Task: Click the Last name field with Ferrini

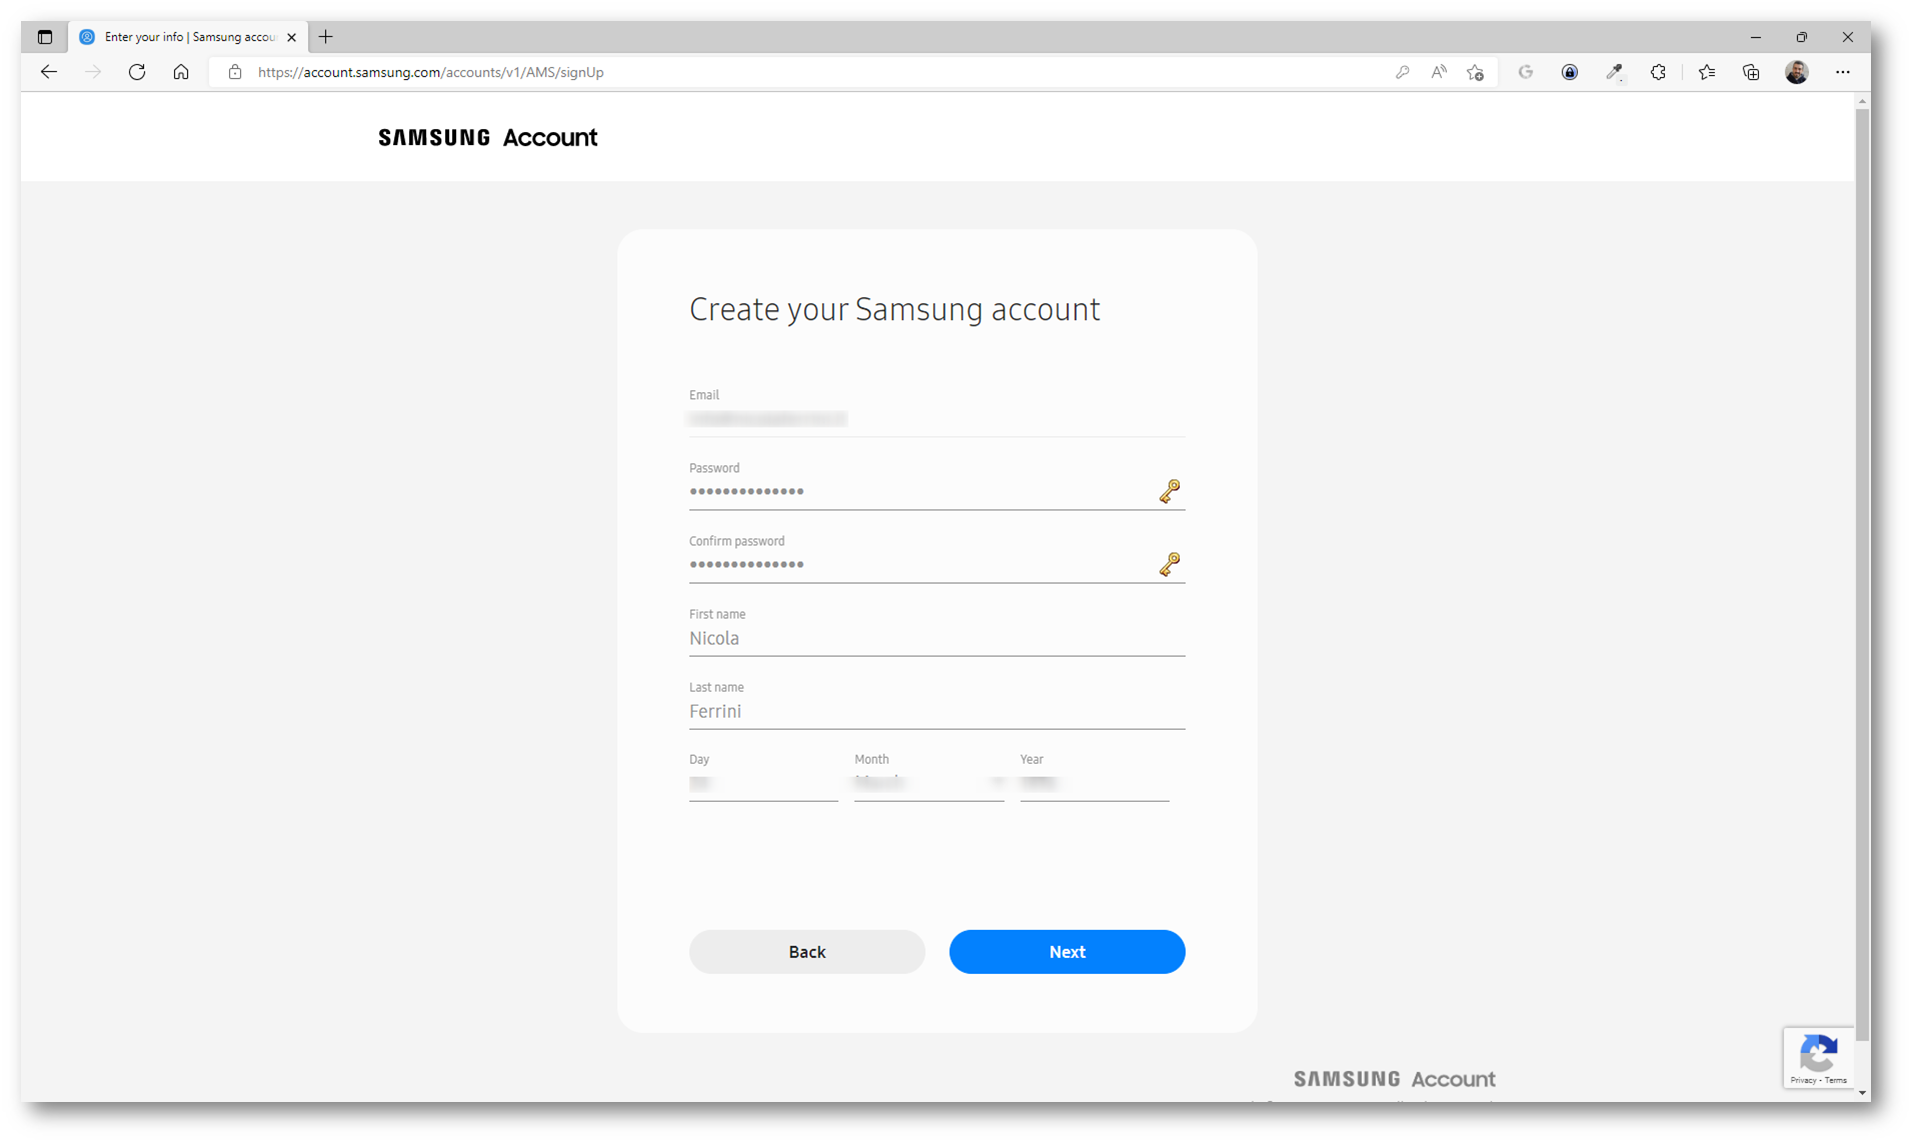Action: [937, 712]
